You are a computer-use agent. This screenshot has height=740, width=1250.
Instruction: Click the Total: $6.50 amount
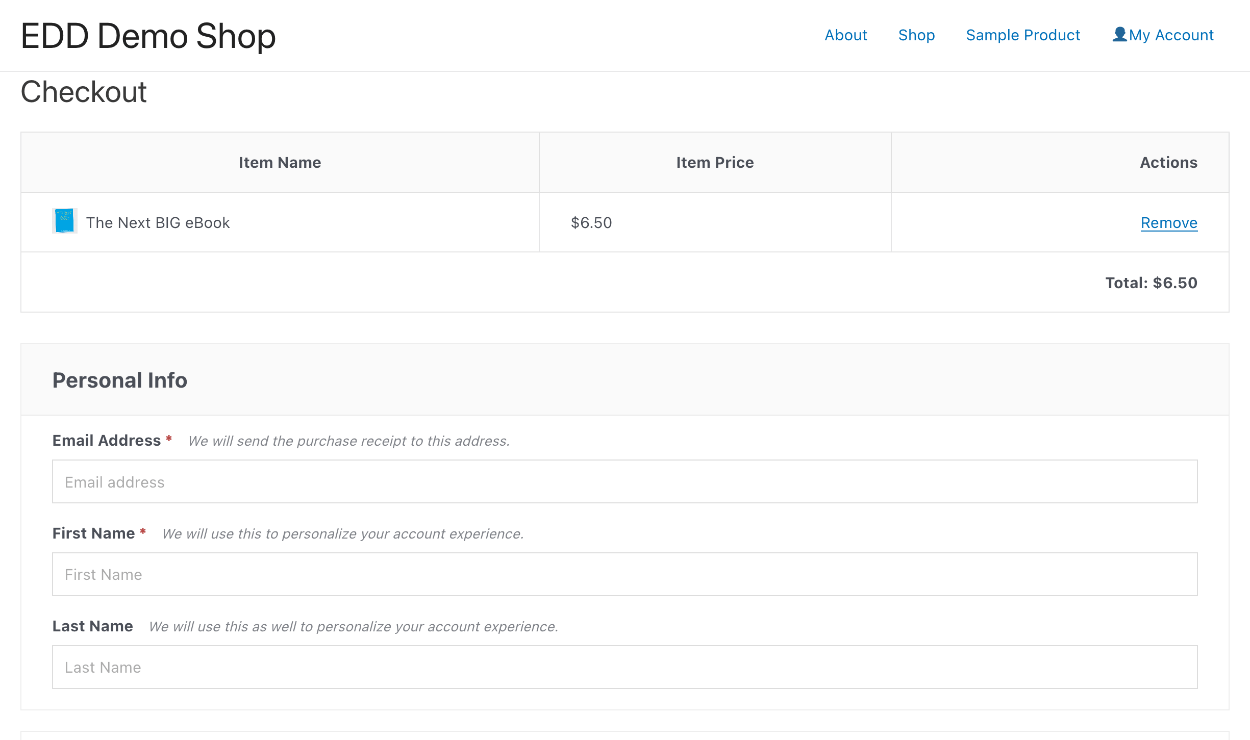[x=1151, y=282]
